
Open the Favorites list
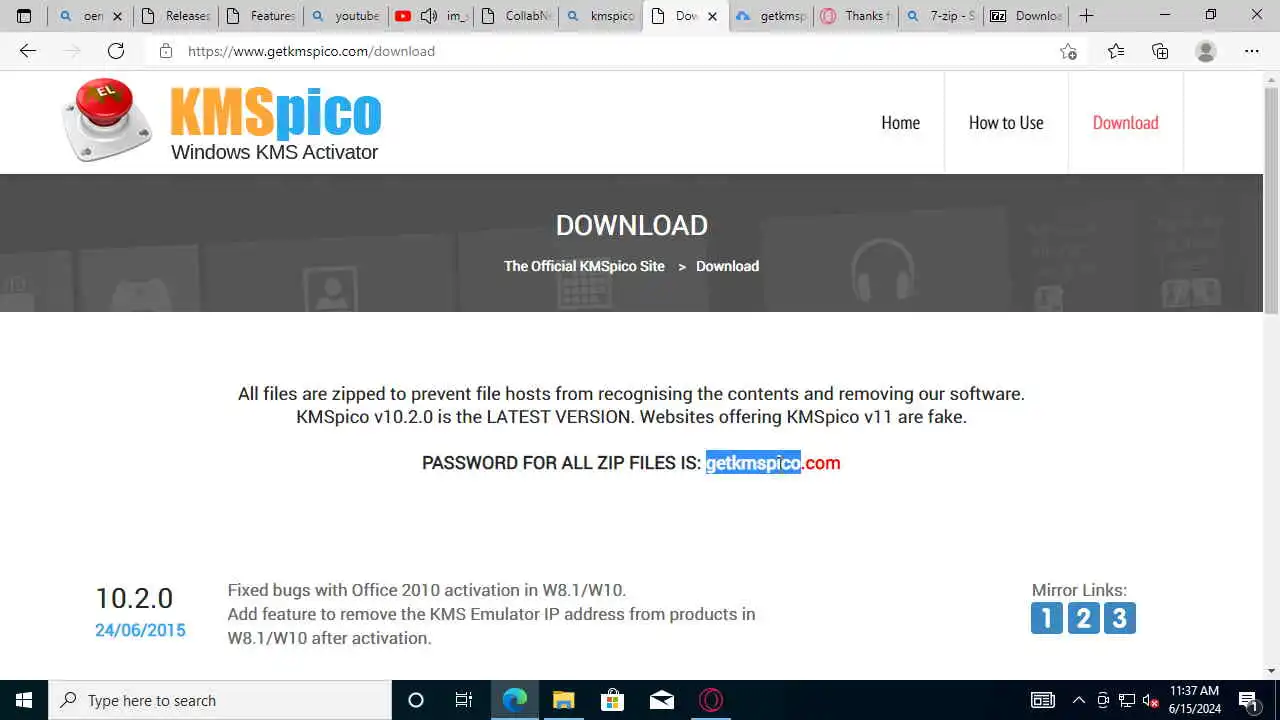tap(1116, 51)
